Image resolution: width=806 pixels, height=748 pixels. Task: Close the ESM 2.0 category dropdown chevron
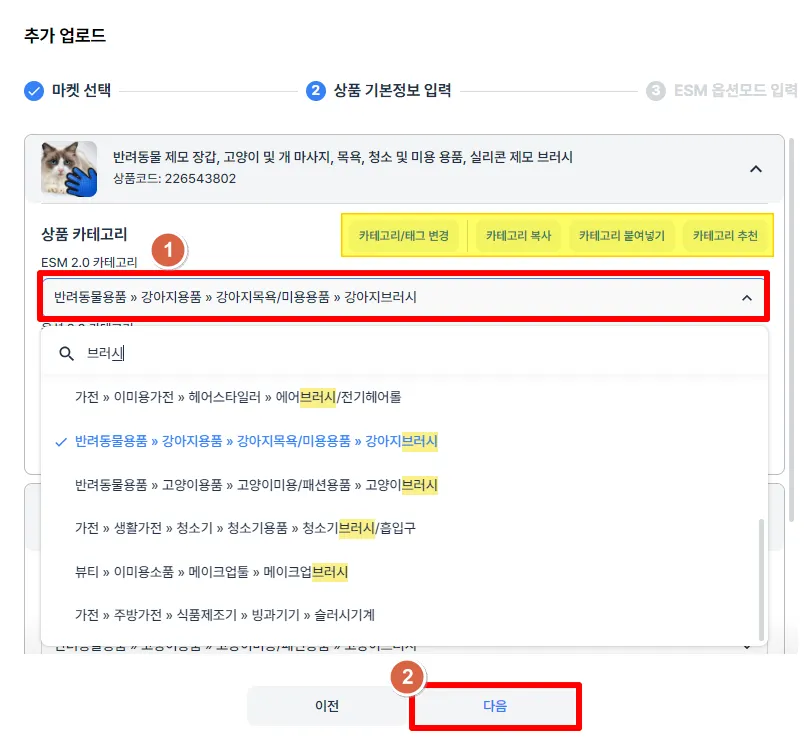click(747, 298)
